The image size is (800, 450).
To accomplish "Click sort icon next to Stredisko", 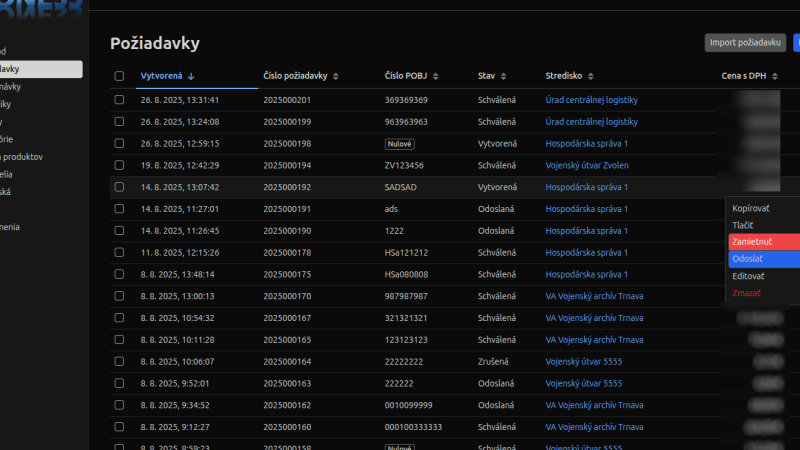I will coord(591,76).
